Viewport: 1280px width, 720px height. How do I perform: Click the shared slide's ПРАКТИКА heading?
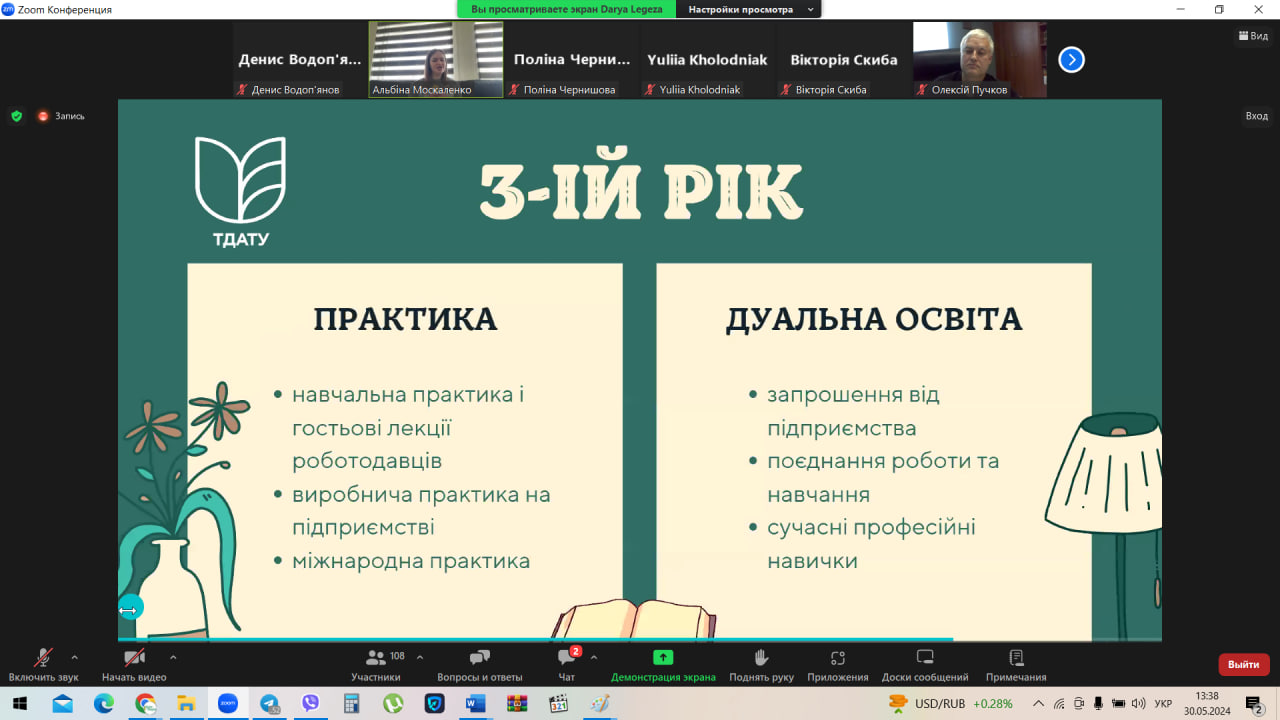click(405, 319)
